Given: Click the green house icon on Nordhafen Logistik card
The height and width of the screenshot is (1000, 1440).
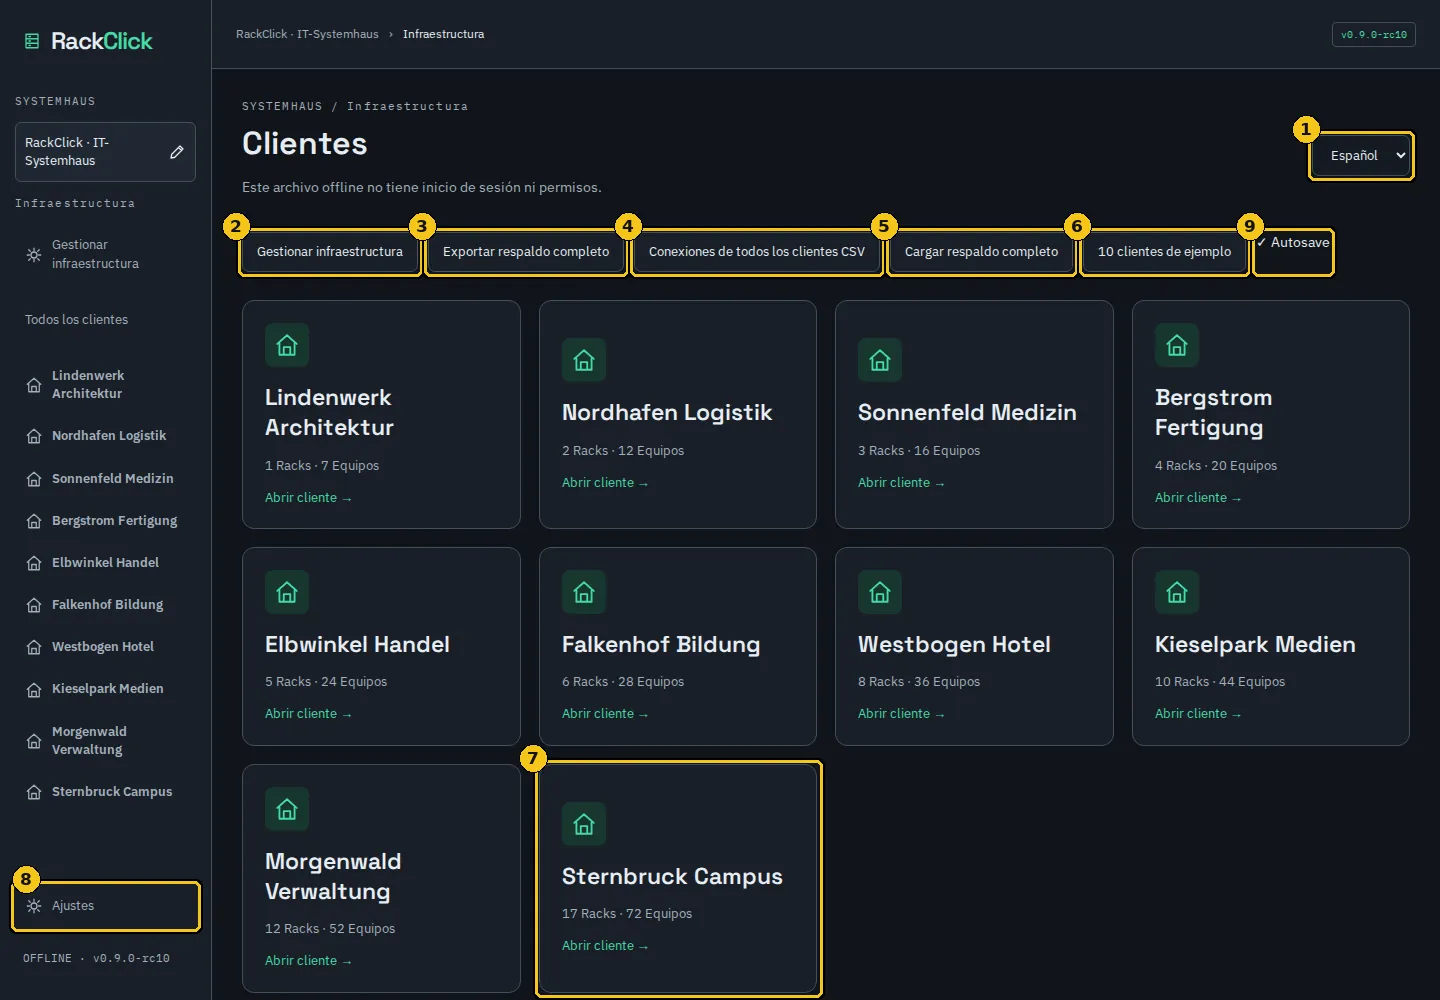Looking at the screenshot, I should 584,360.
